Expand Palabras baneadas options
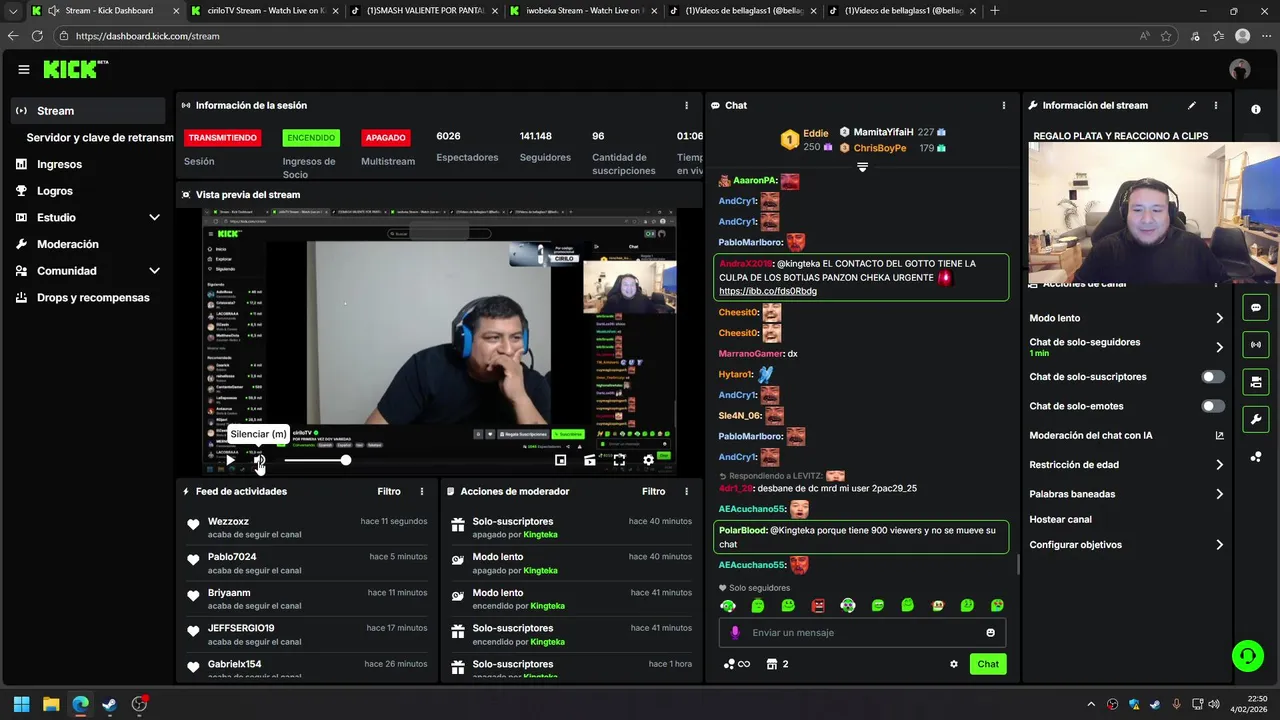This screenshot has height=720, width=1280. [1219, 494]
